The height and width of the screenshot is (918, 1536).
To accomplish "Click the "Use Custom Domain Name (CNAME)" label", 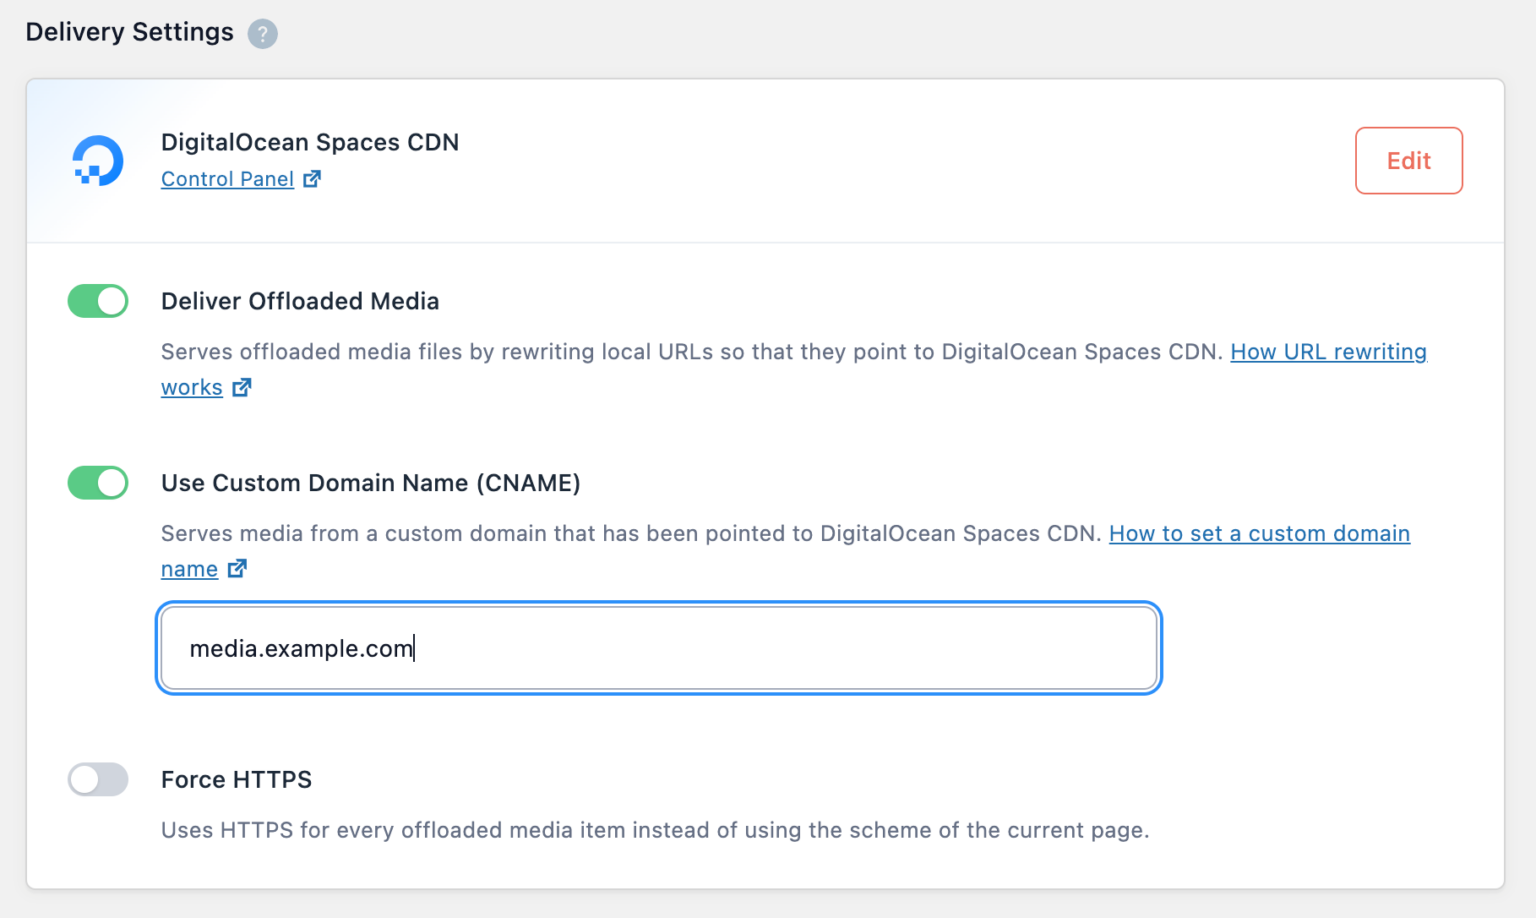I will [x=370, y=483].
